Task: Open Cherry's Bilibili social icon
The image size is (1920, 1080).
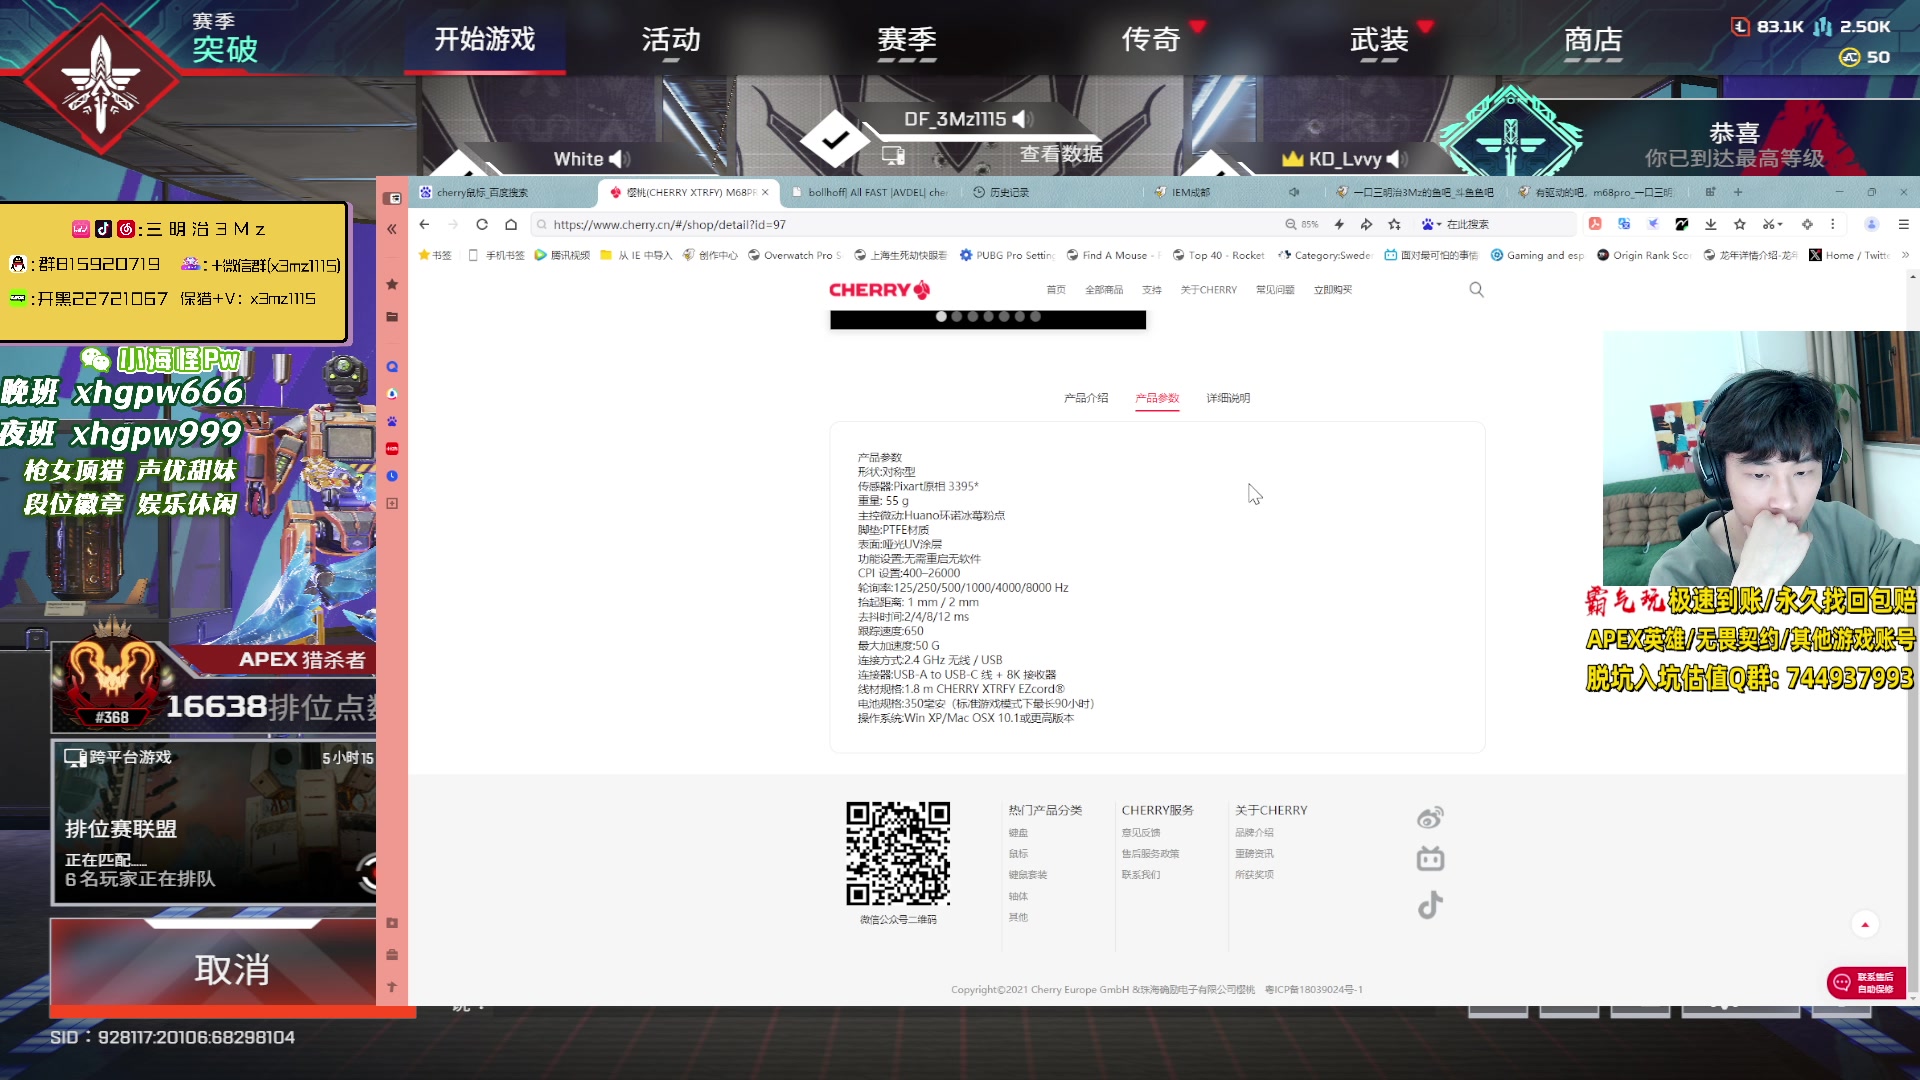Action: tap(1430, 859)
